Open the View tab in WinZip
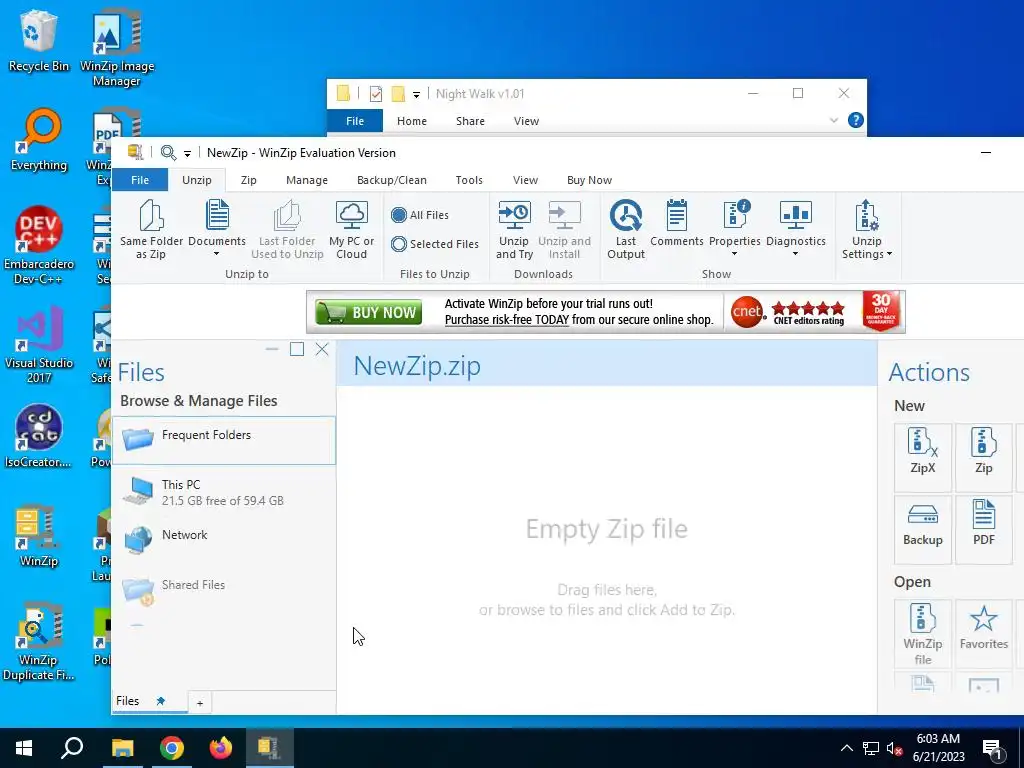 coord(525,180)
